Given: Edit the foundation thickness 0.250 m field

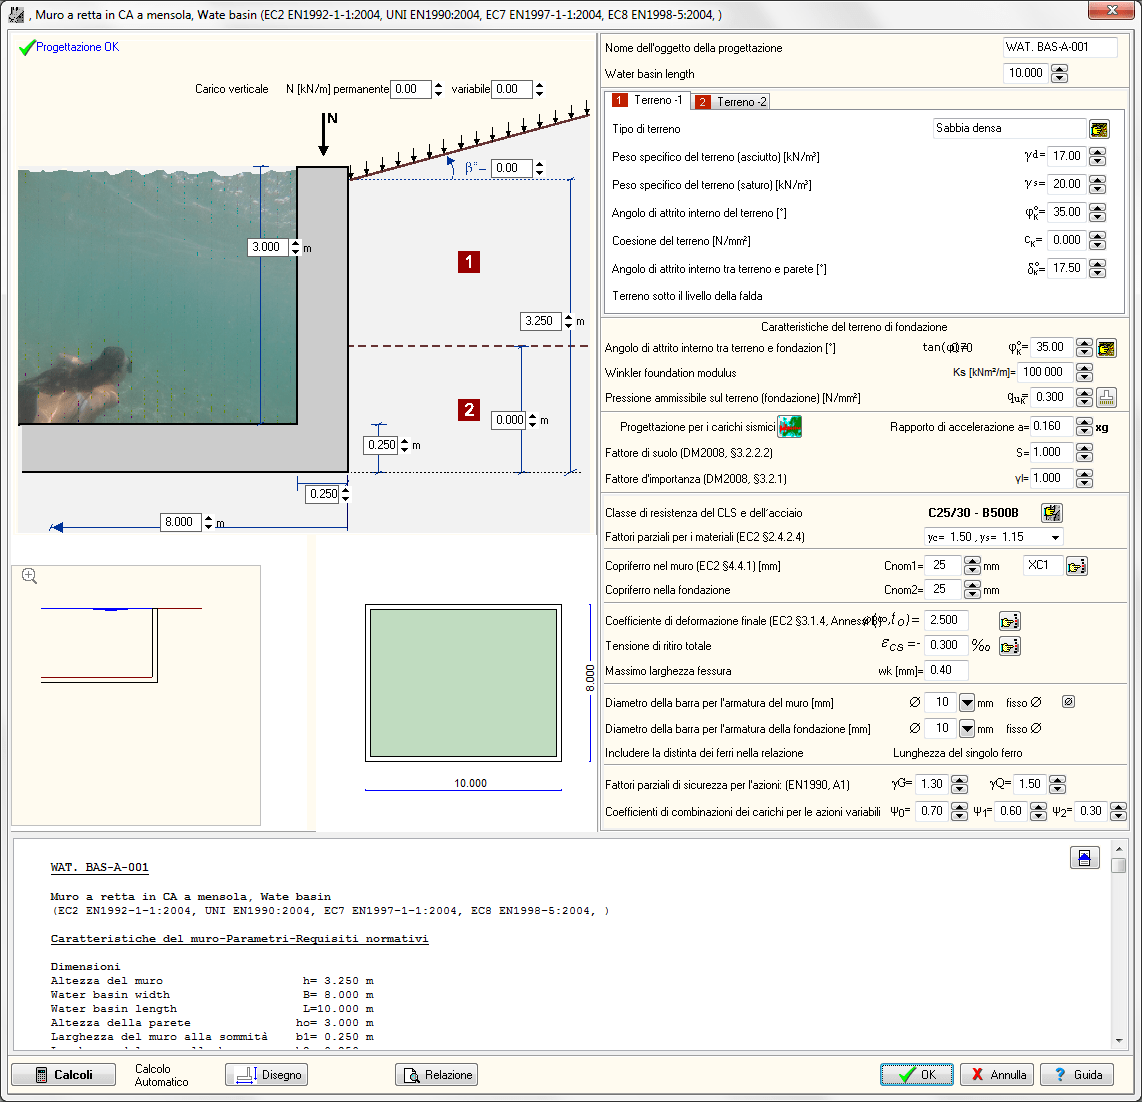Looking at the screenshot, I should [381, 445].
